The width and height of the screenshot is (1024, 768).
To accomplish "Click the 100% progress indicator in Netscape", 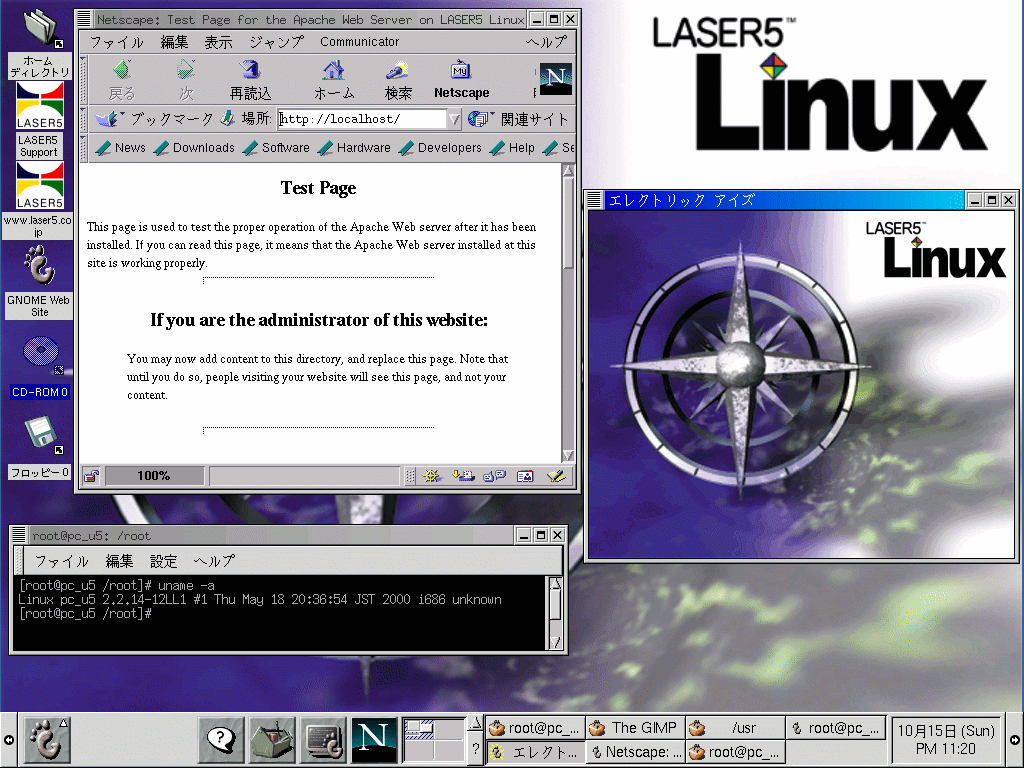I will coord(154,476).
